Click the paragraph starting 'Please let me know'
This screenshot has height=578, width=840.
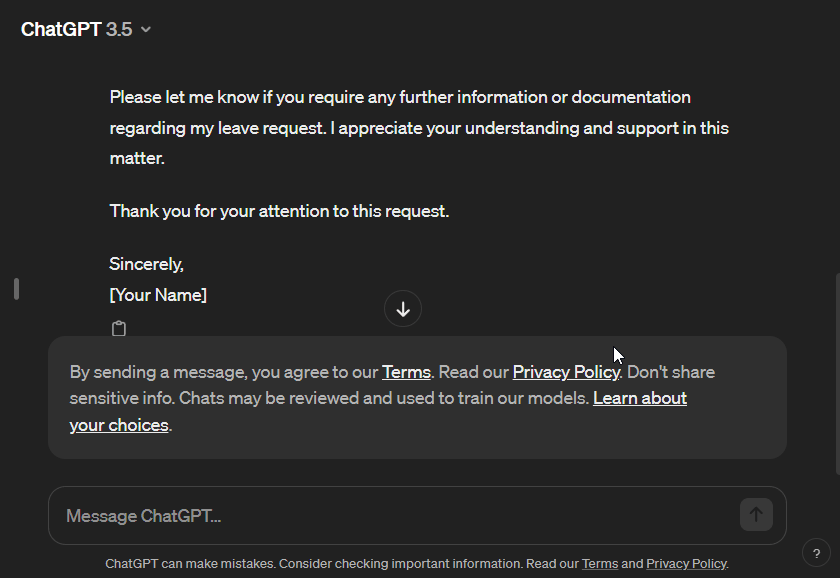tap(419, 127)
